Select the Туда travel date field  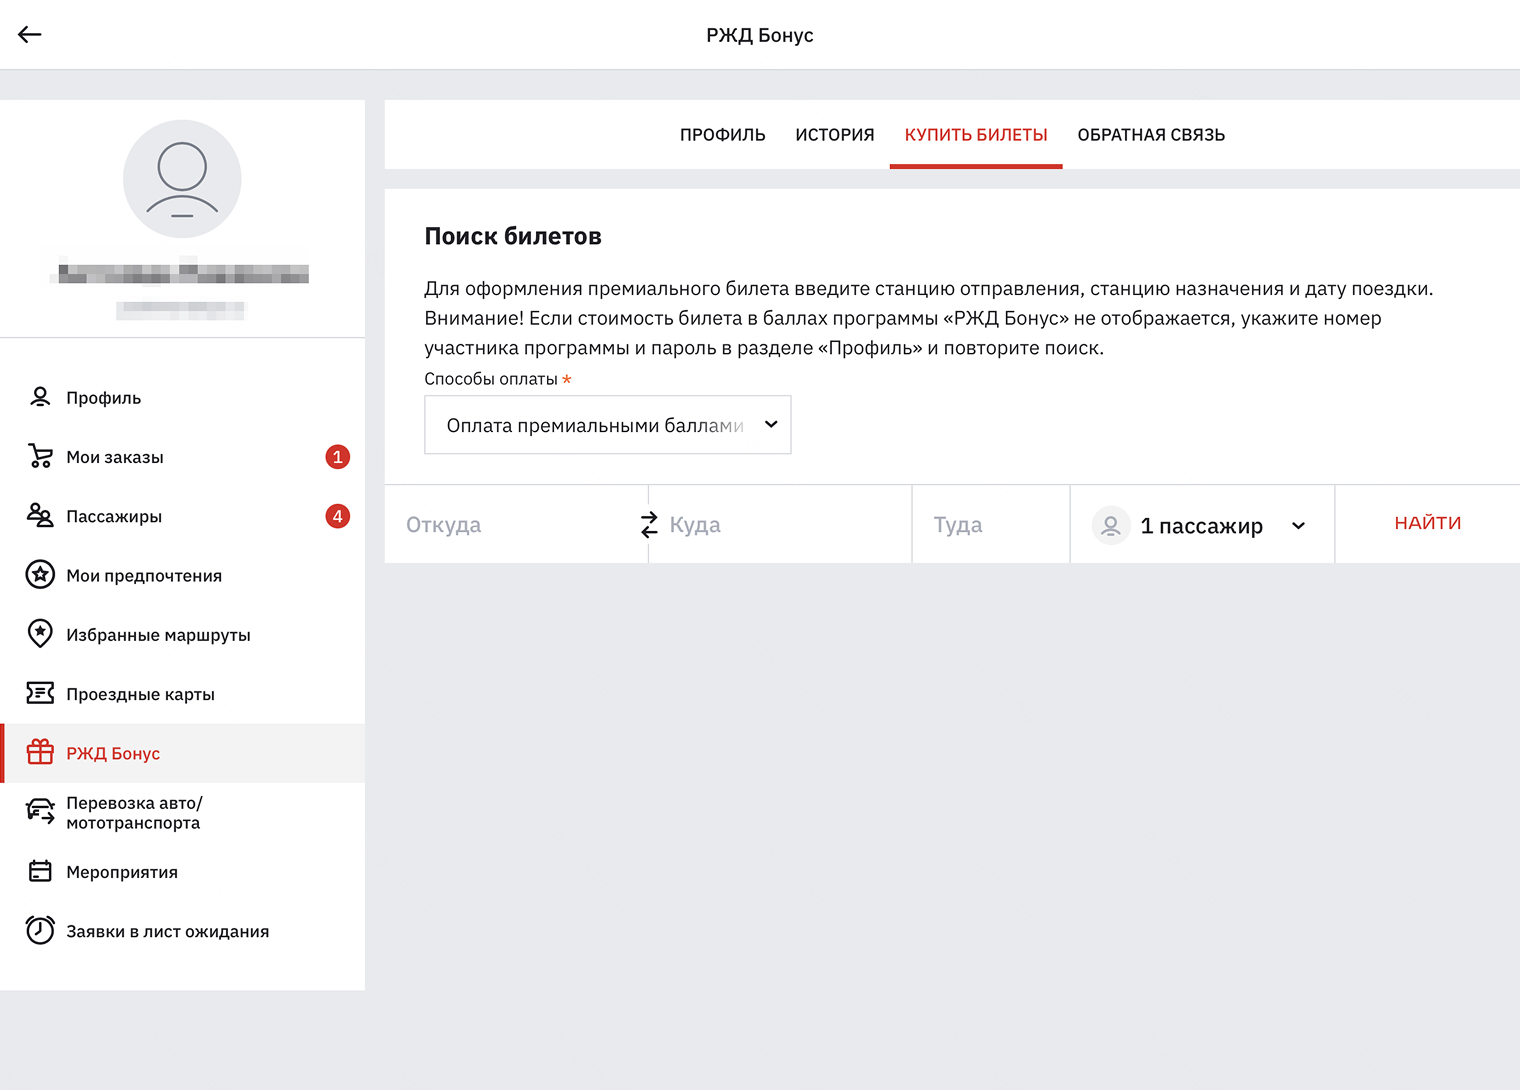click(x=990, y=525)
